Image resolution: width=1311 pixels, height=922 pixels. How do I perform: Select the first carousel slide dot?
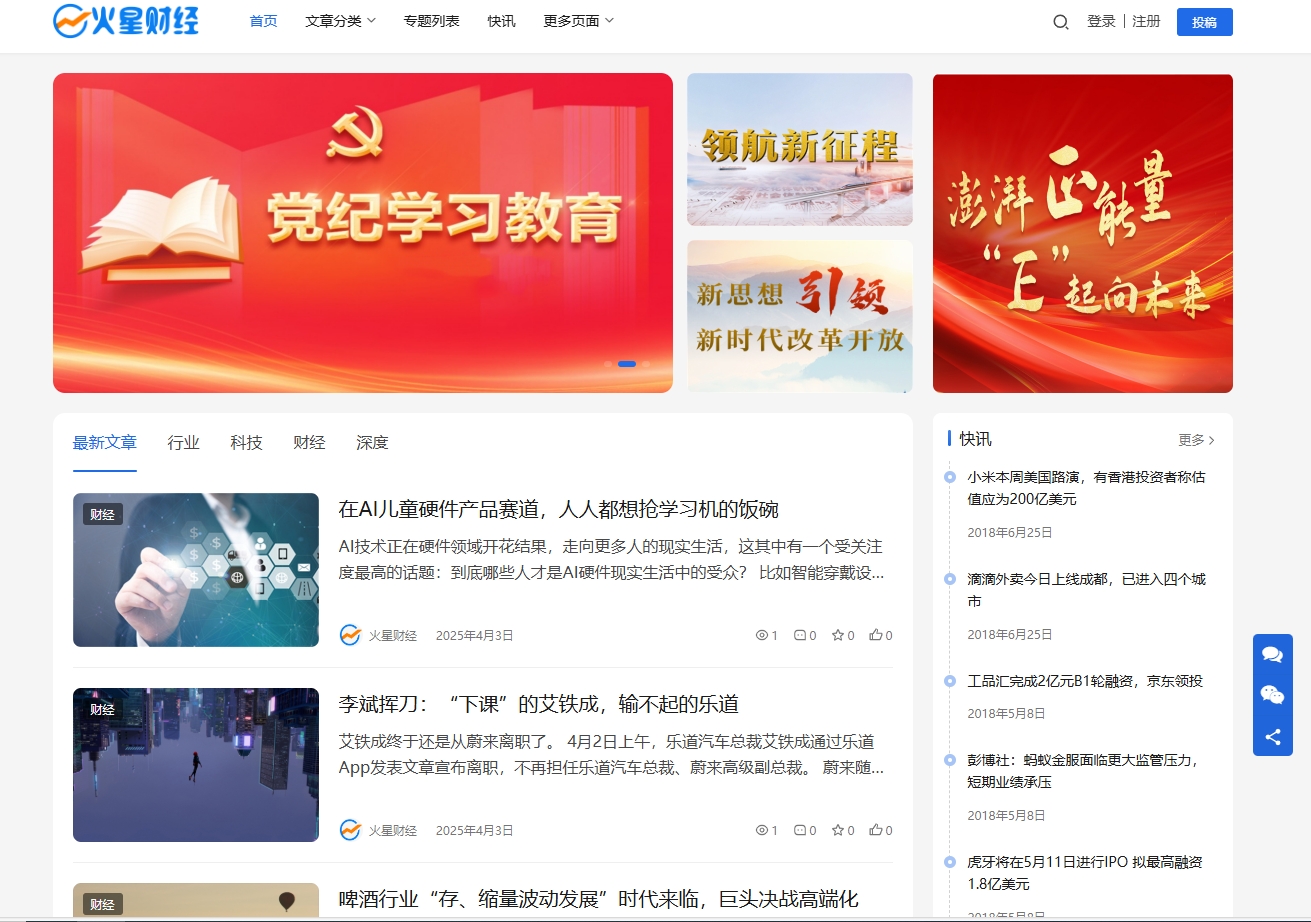coord(608,364)
